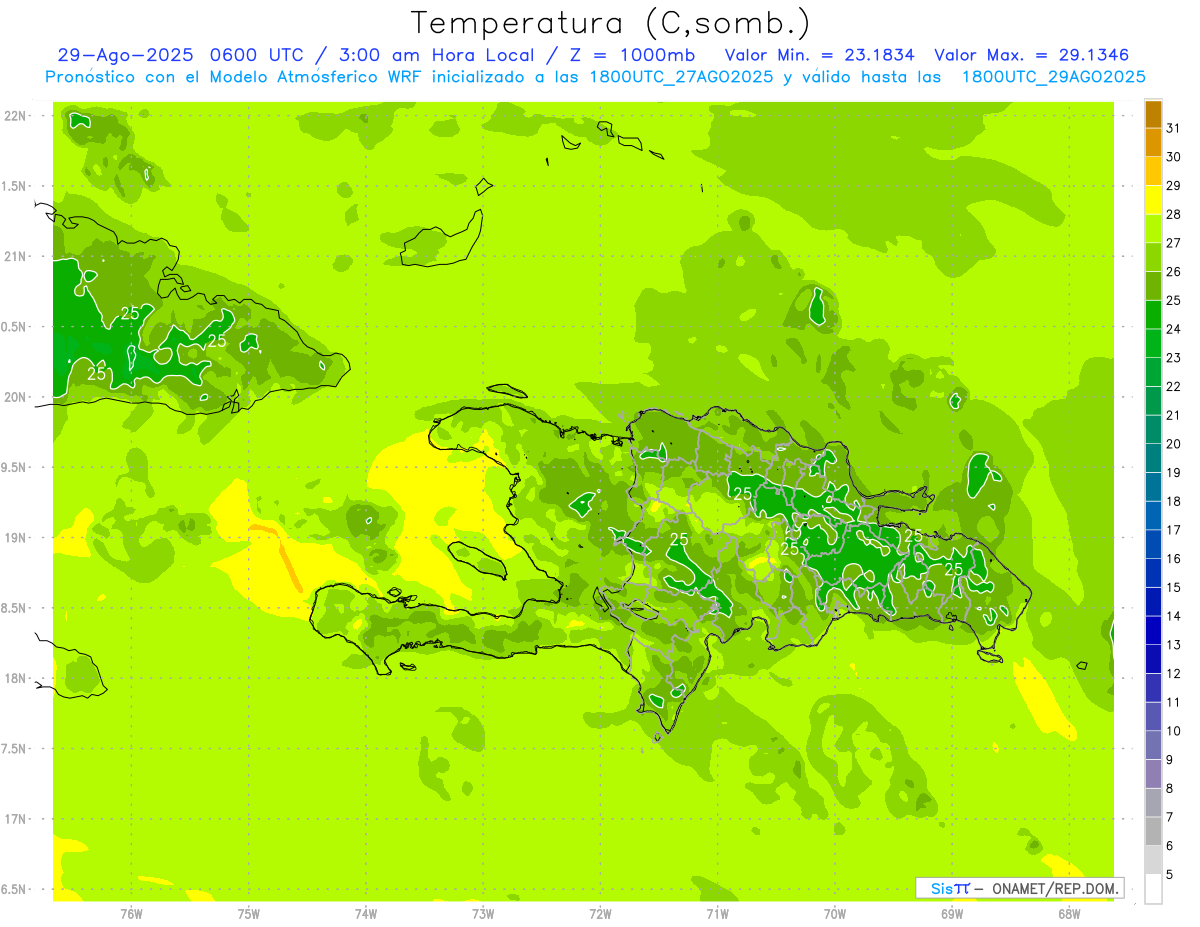Image resolution: width=1200 pixels, height=927 pixels.
Task: Click the 69W longitude axis label
Action: pyautogui.click(x=952, y=914)
